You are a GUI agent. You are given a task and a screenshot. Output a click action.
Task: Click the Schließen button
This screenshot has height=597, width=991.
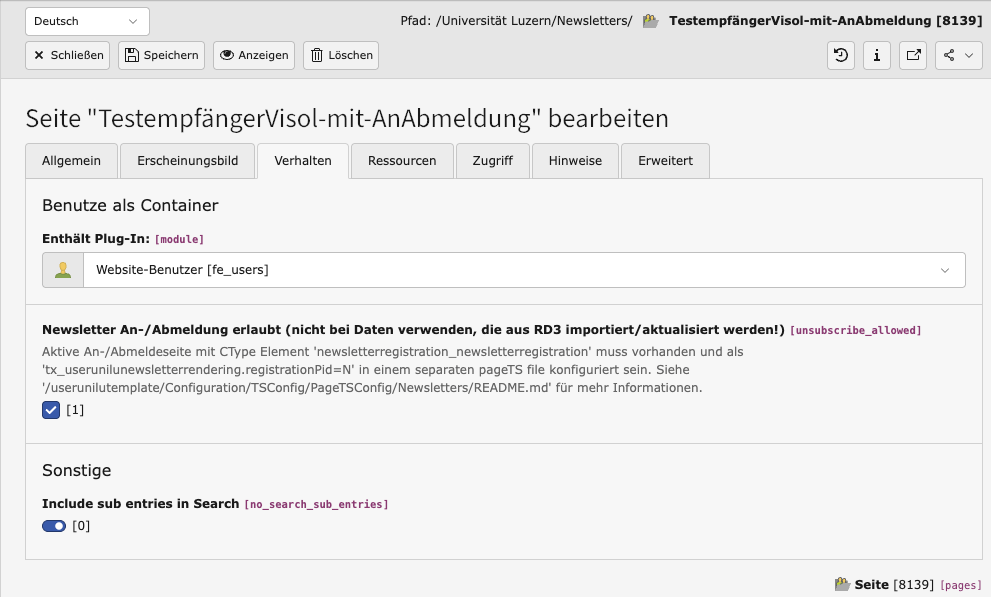pyautogui.click(x=68, y=56)
